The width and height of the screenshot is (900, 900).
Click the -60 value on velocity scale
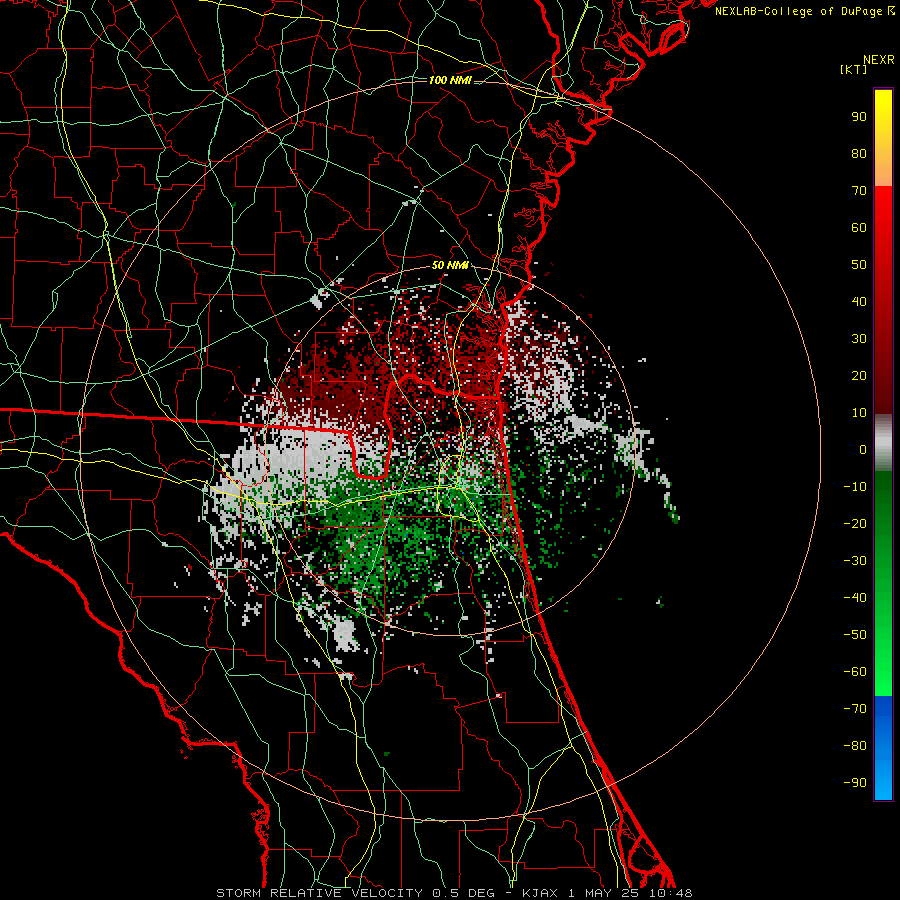(x=855, y=672)
